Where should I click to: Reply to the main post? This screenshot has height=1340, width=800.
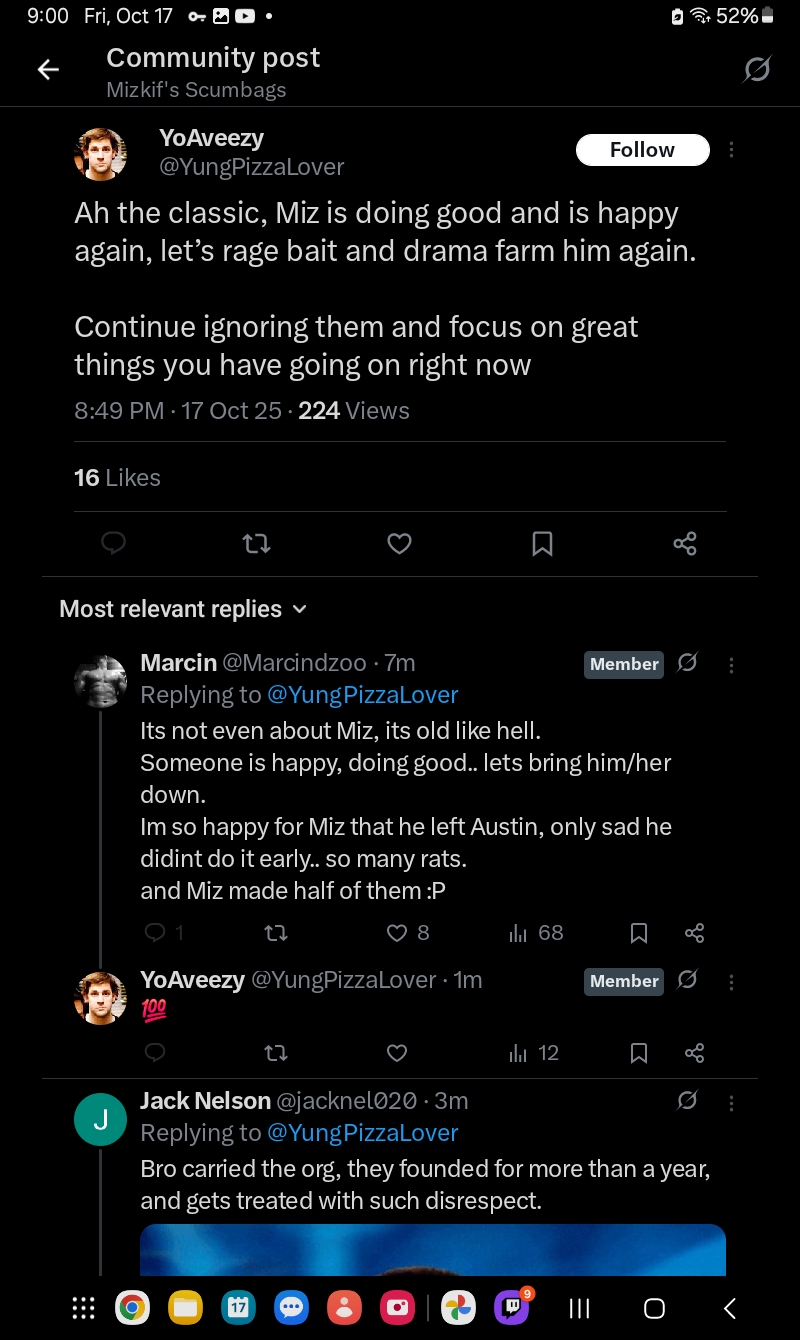click(114, 543)
